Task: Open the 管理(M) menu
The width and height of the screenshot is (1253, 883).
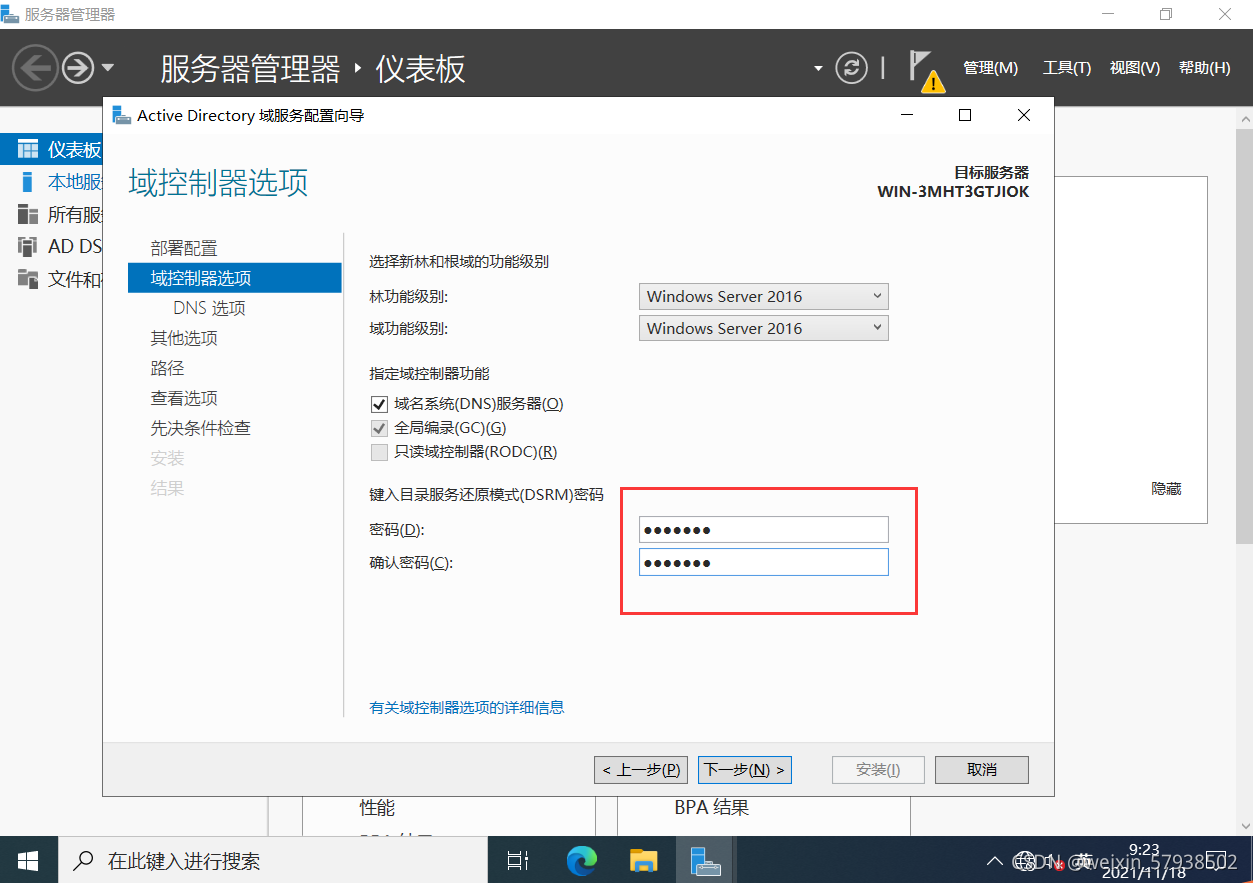Action: [x=990, y=68]
